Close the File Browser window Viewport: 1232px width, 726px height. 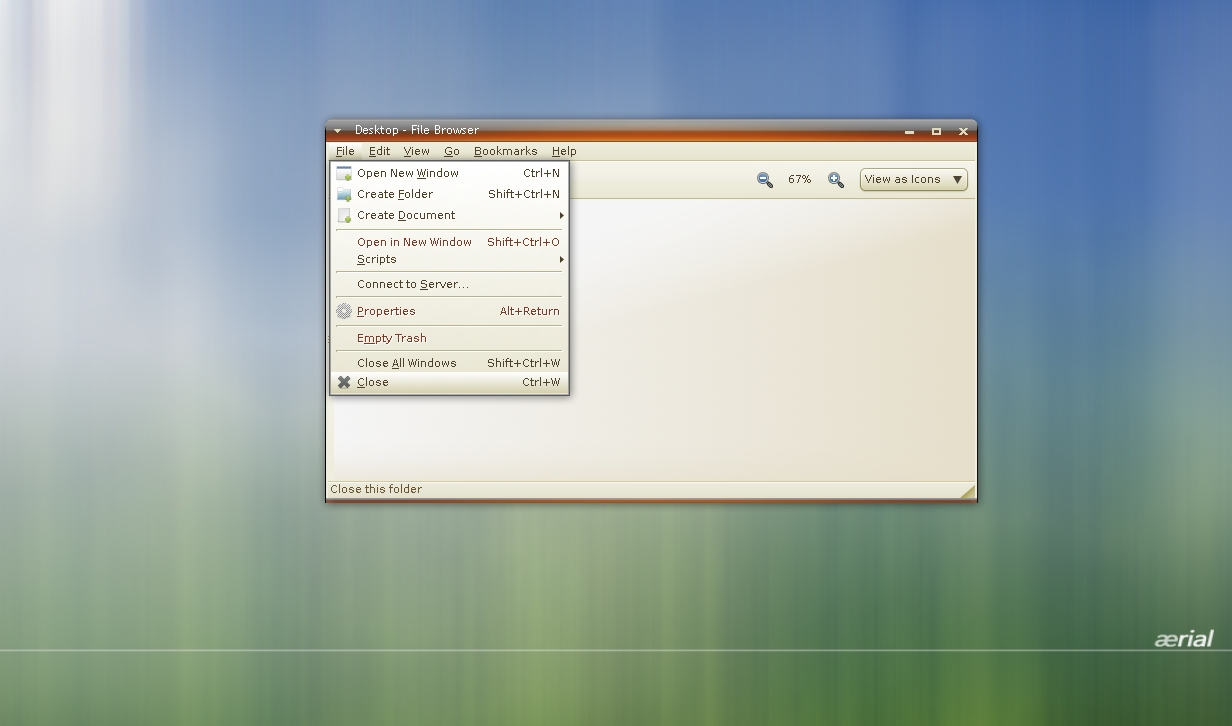coord(964,131)
